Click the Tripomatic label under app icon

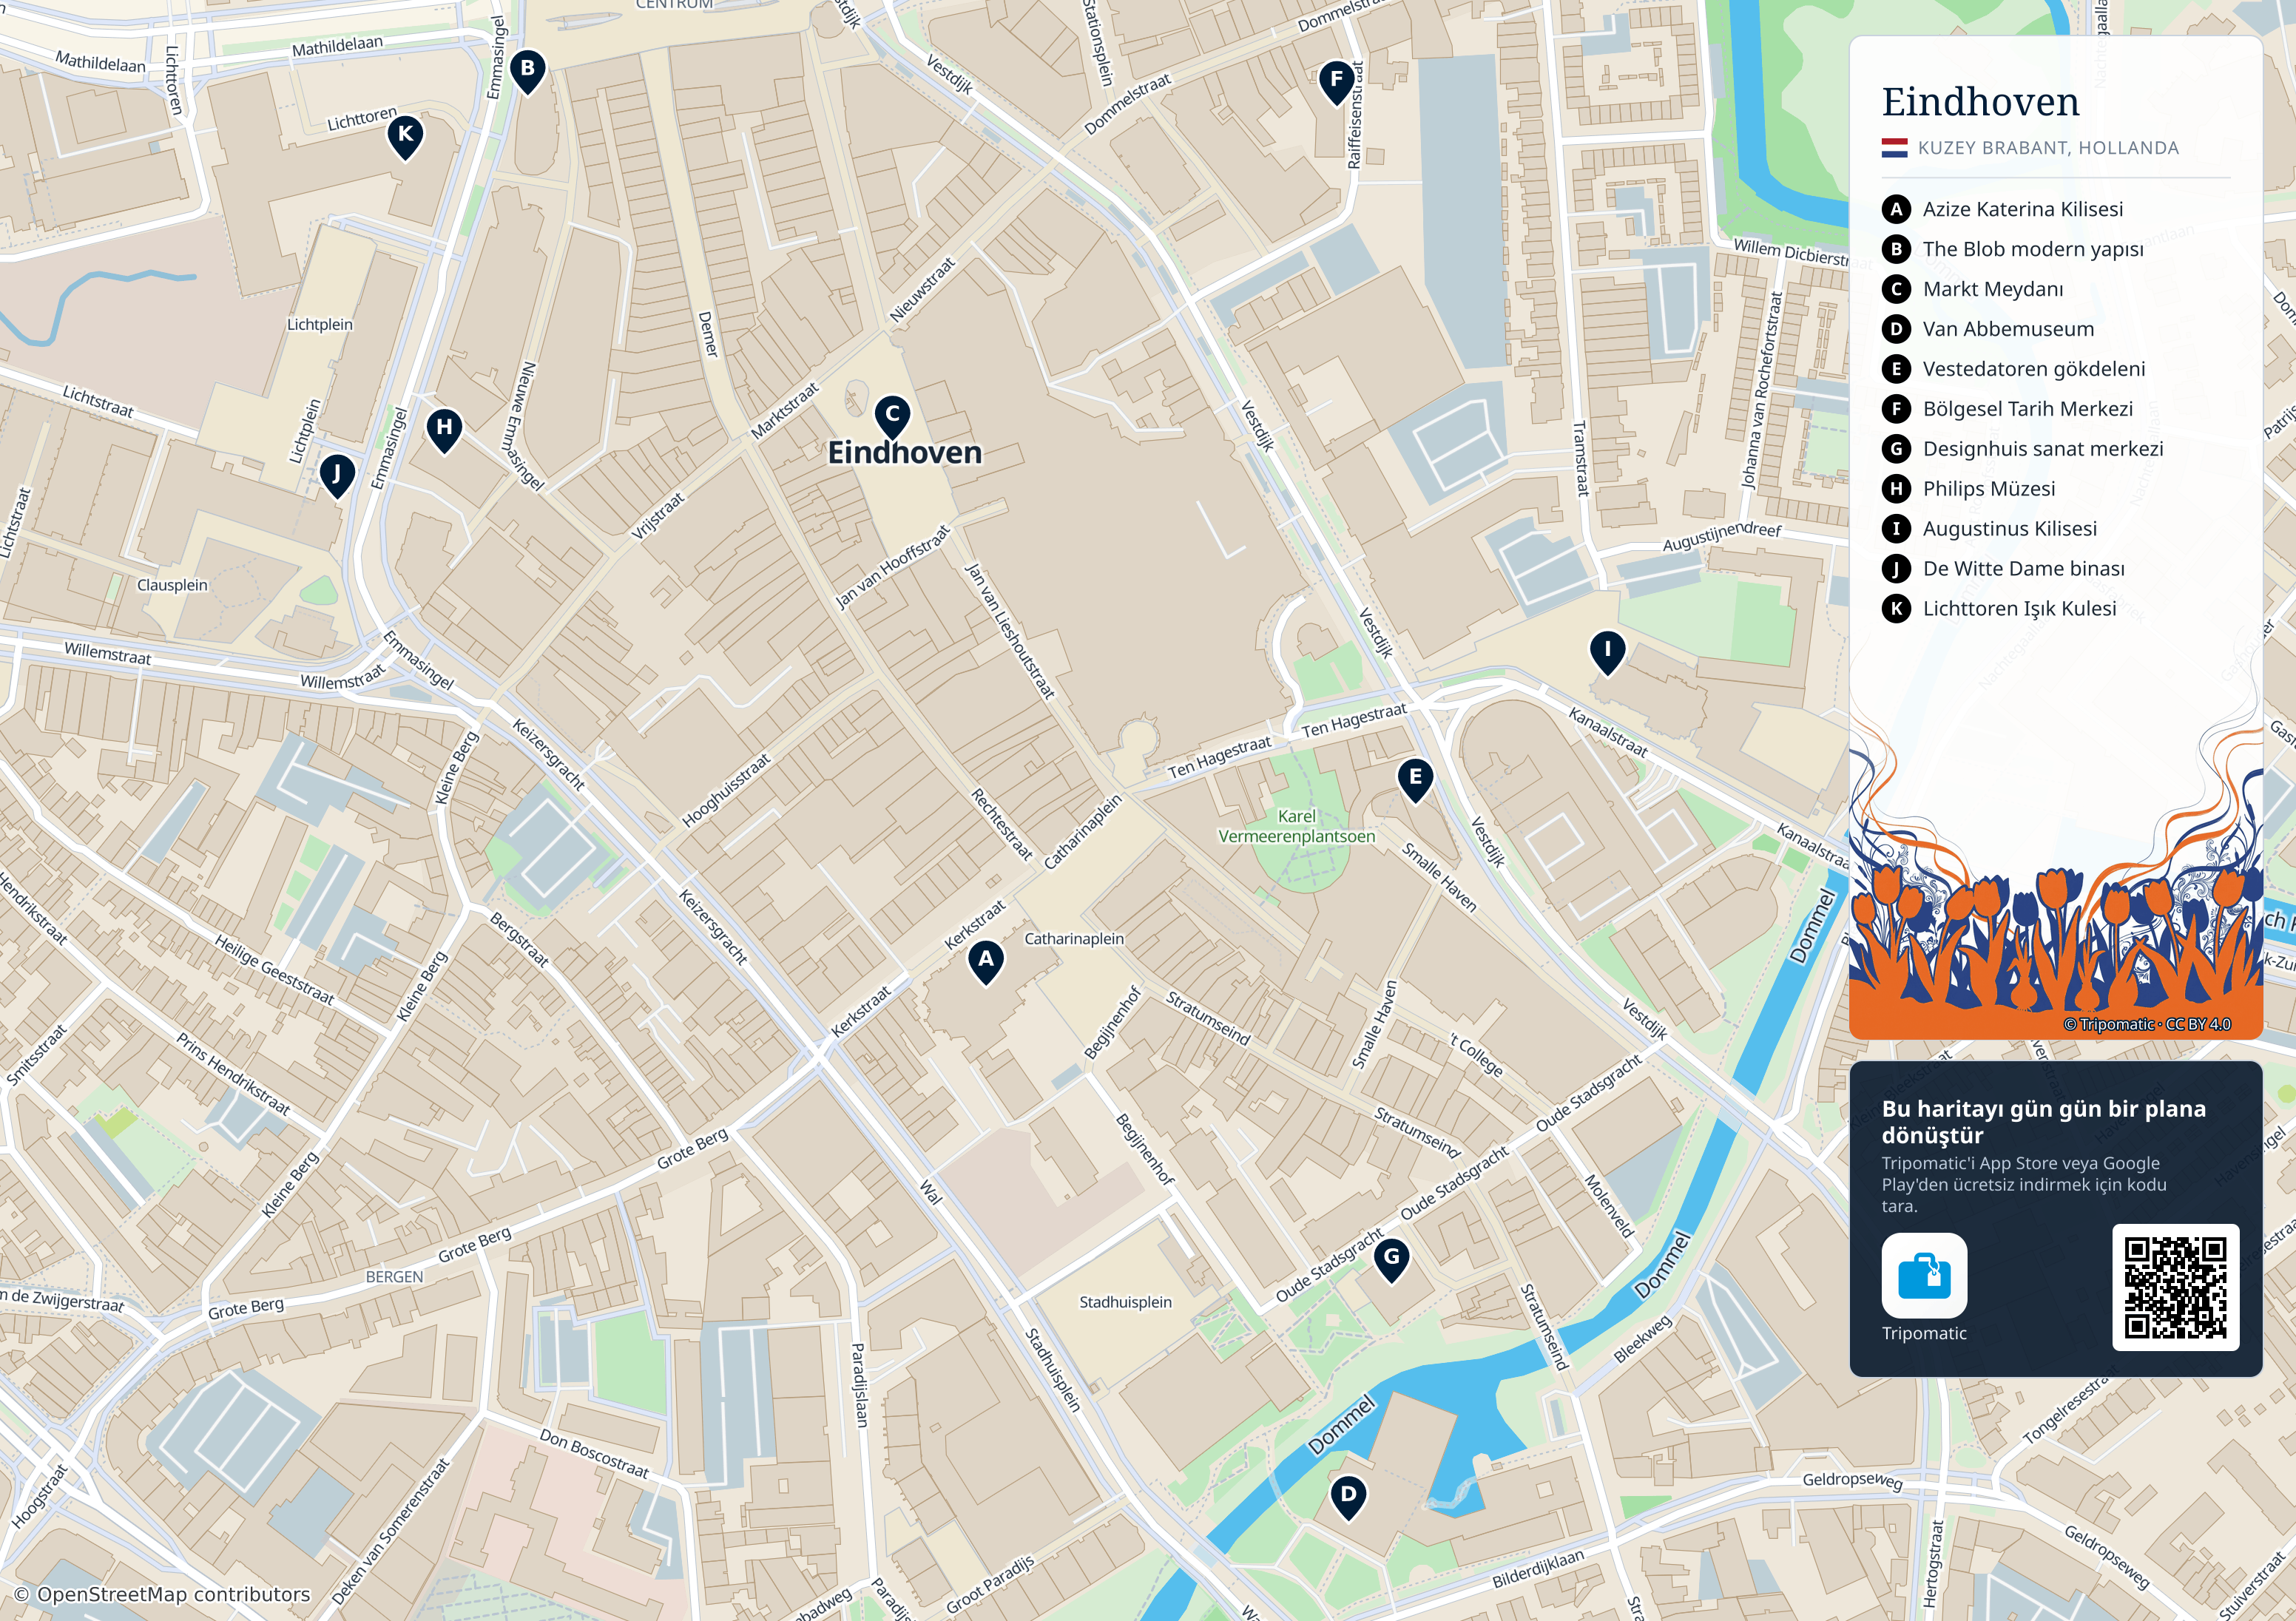[x=1924, y=1333]
